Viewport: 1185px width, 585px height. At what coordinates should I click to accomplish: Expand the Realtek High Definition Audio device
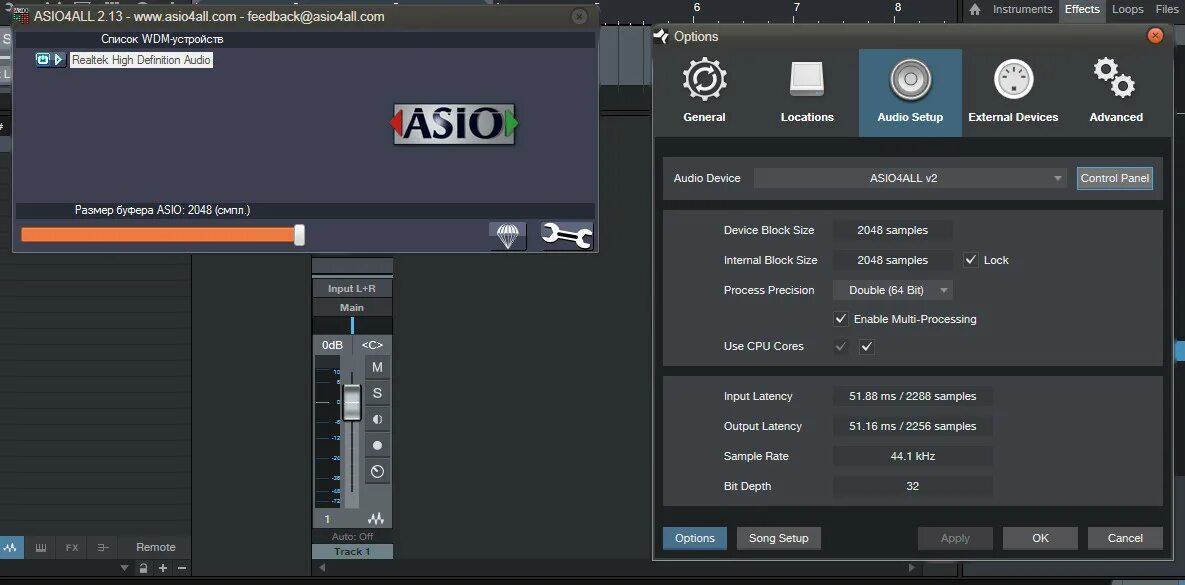[59, 60]
